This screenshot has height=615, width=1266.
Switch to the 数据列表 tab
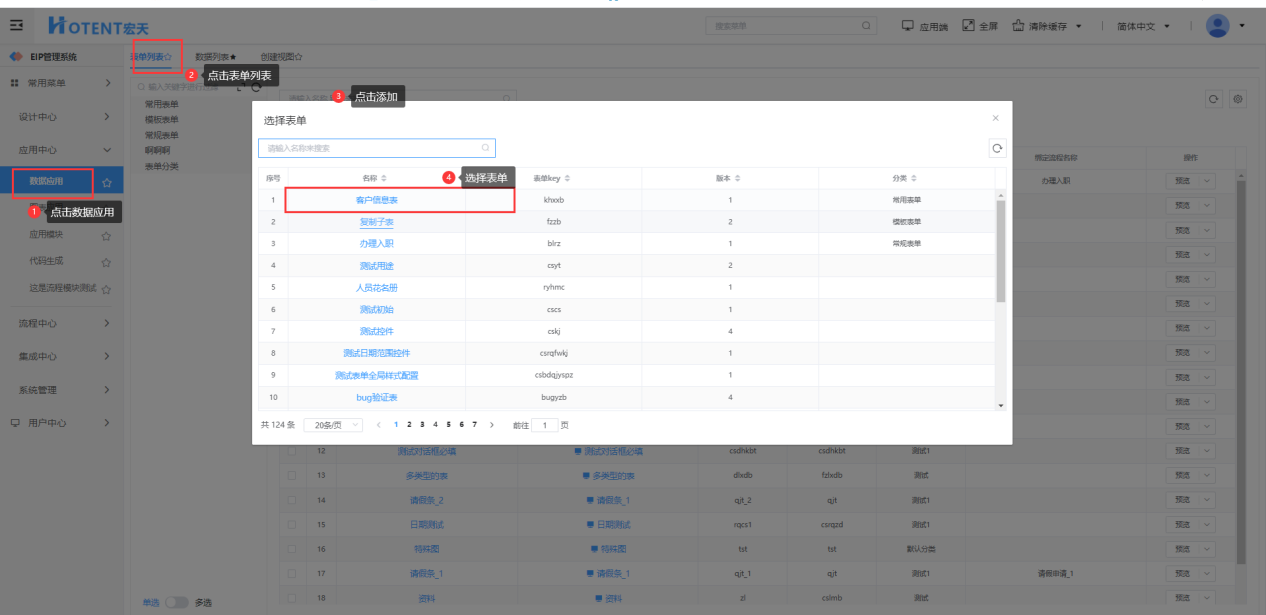coord(216,57)
